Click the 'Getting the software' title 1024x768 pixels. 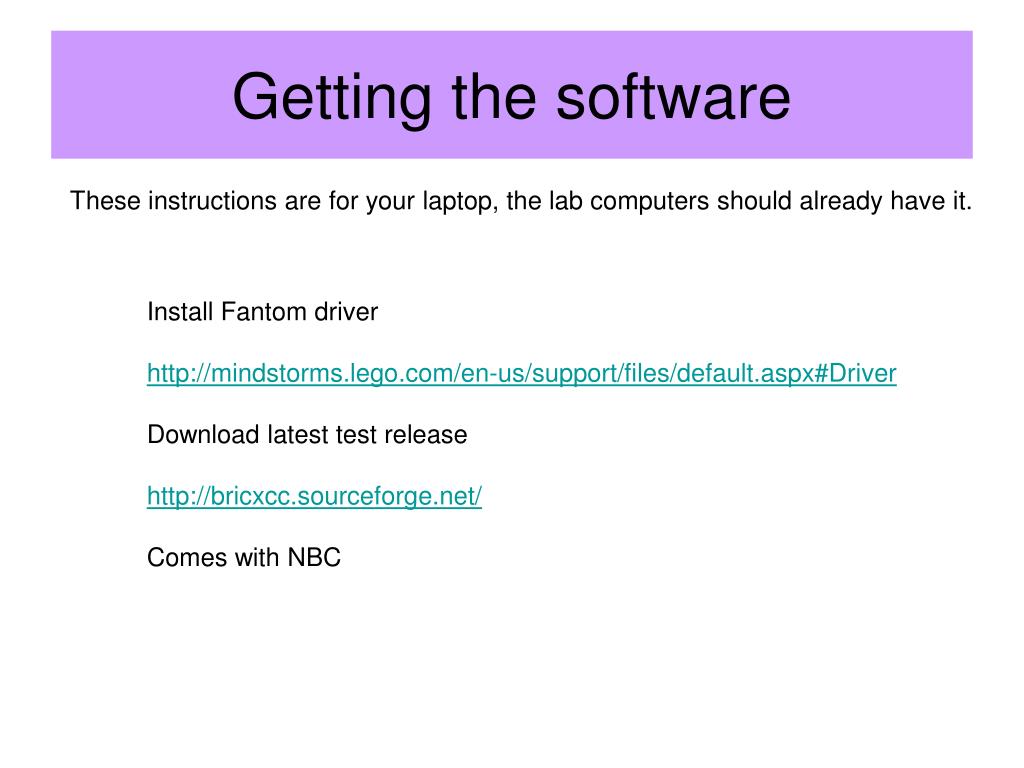tap(511, 97)
